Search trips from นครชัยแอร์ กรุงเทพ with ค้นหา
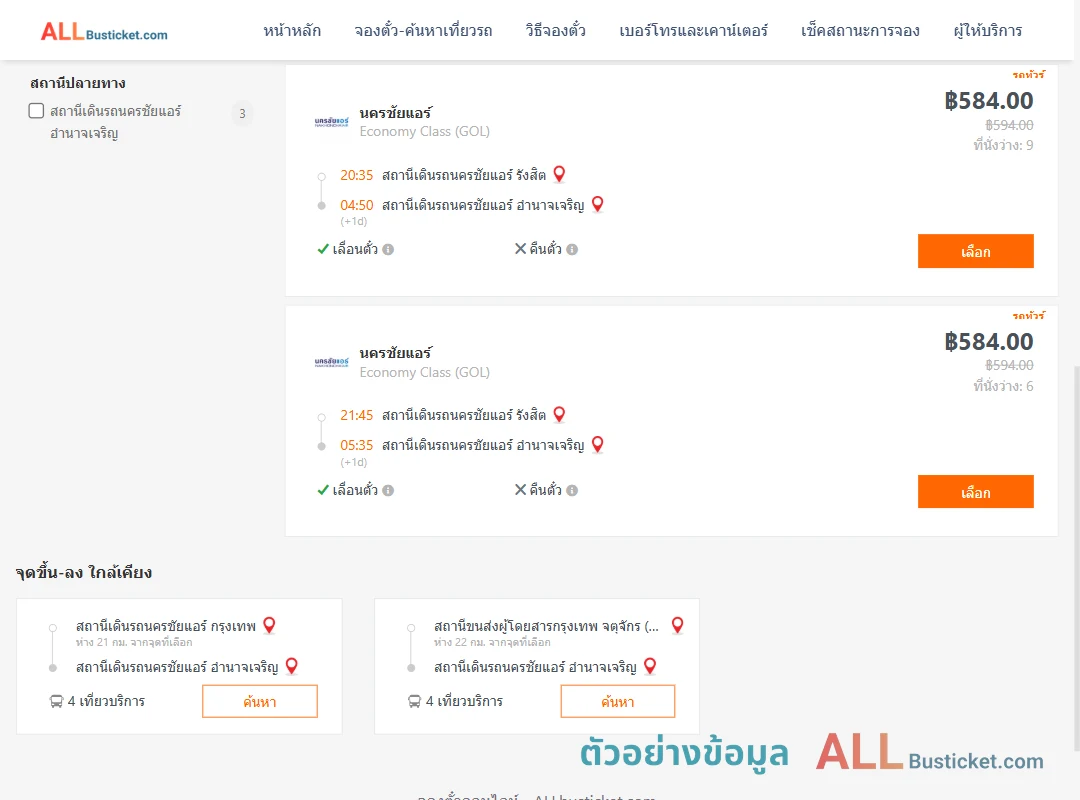 click(260, 701)
